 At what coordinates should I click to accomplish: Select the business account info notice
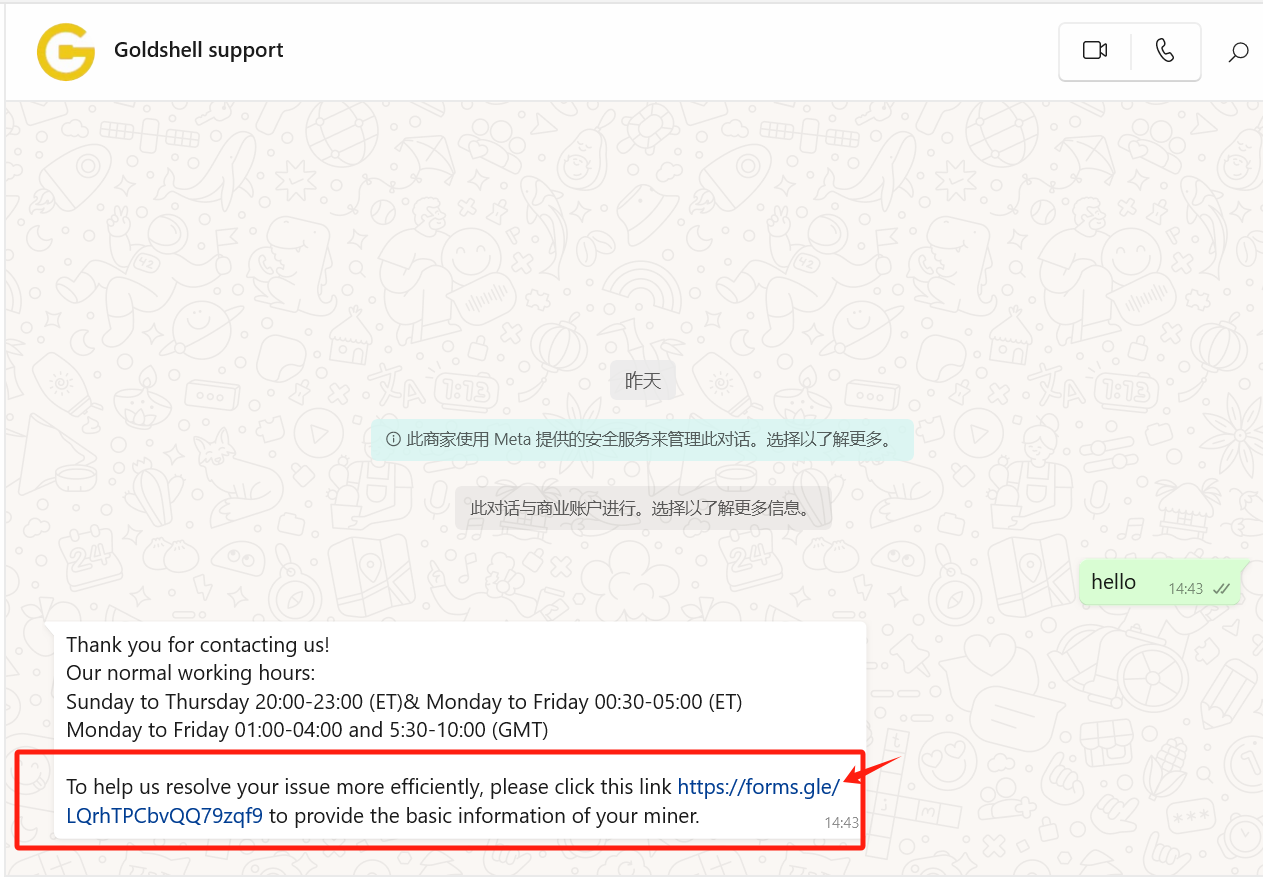[x=642, y=508]
